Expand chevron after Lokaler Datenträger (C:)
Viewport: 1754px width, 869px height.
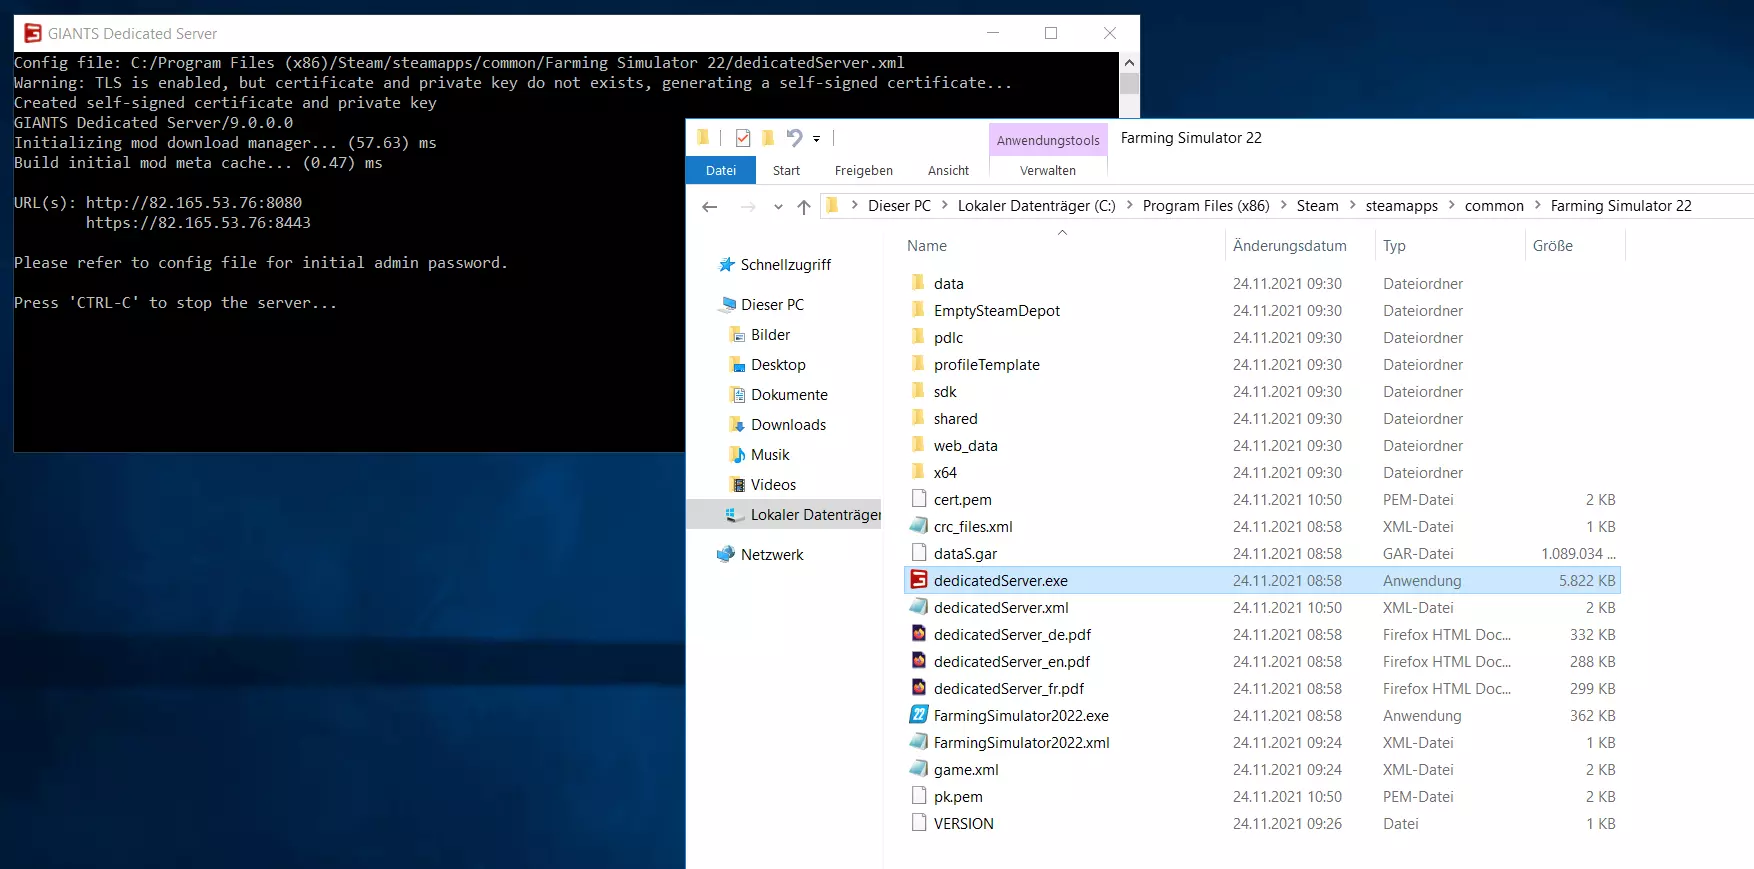tap(1129, 205)
